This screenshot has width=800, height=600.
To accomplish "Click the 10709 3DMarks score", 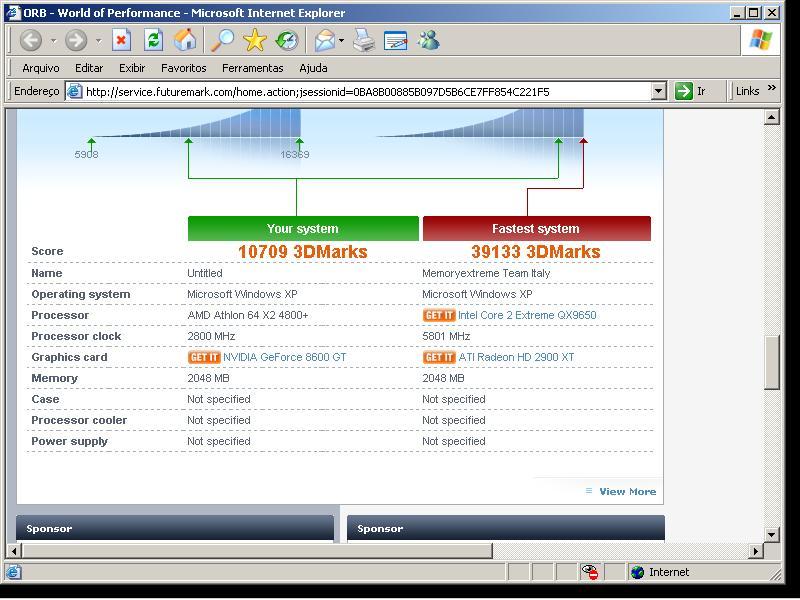I will click(x=303, y=252).
